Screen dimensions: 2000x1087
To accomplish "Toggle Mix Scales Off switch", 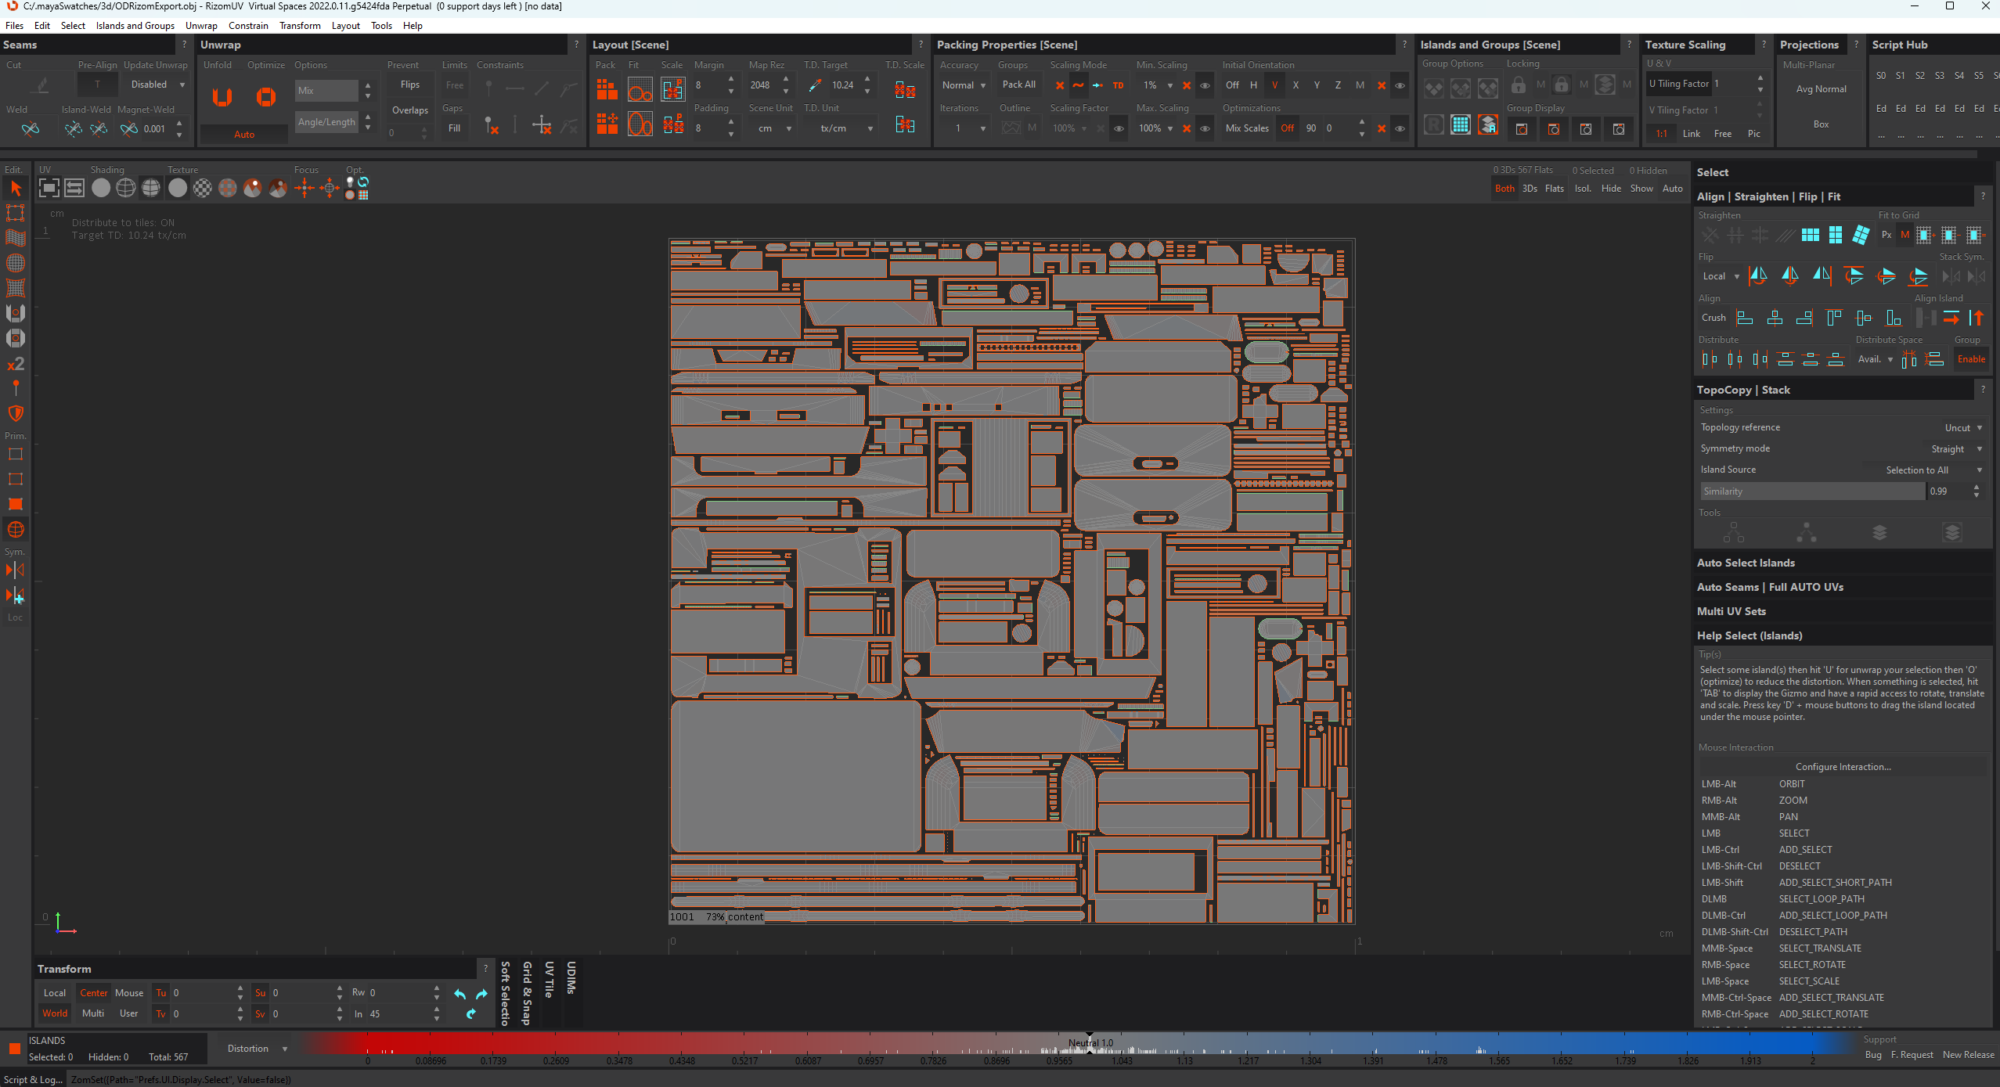I will point(1287,128).
